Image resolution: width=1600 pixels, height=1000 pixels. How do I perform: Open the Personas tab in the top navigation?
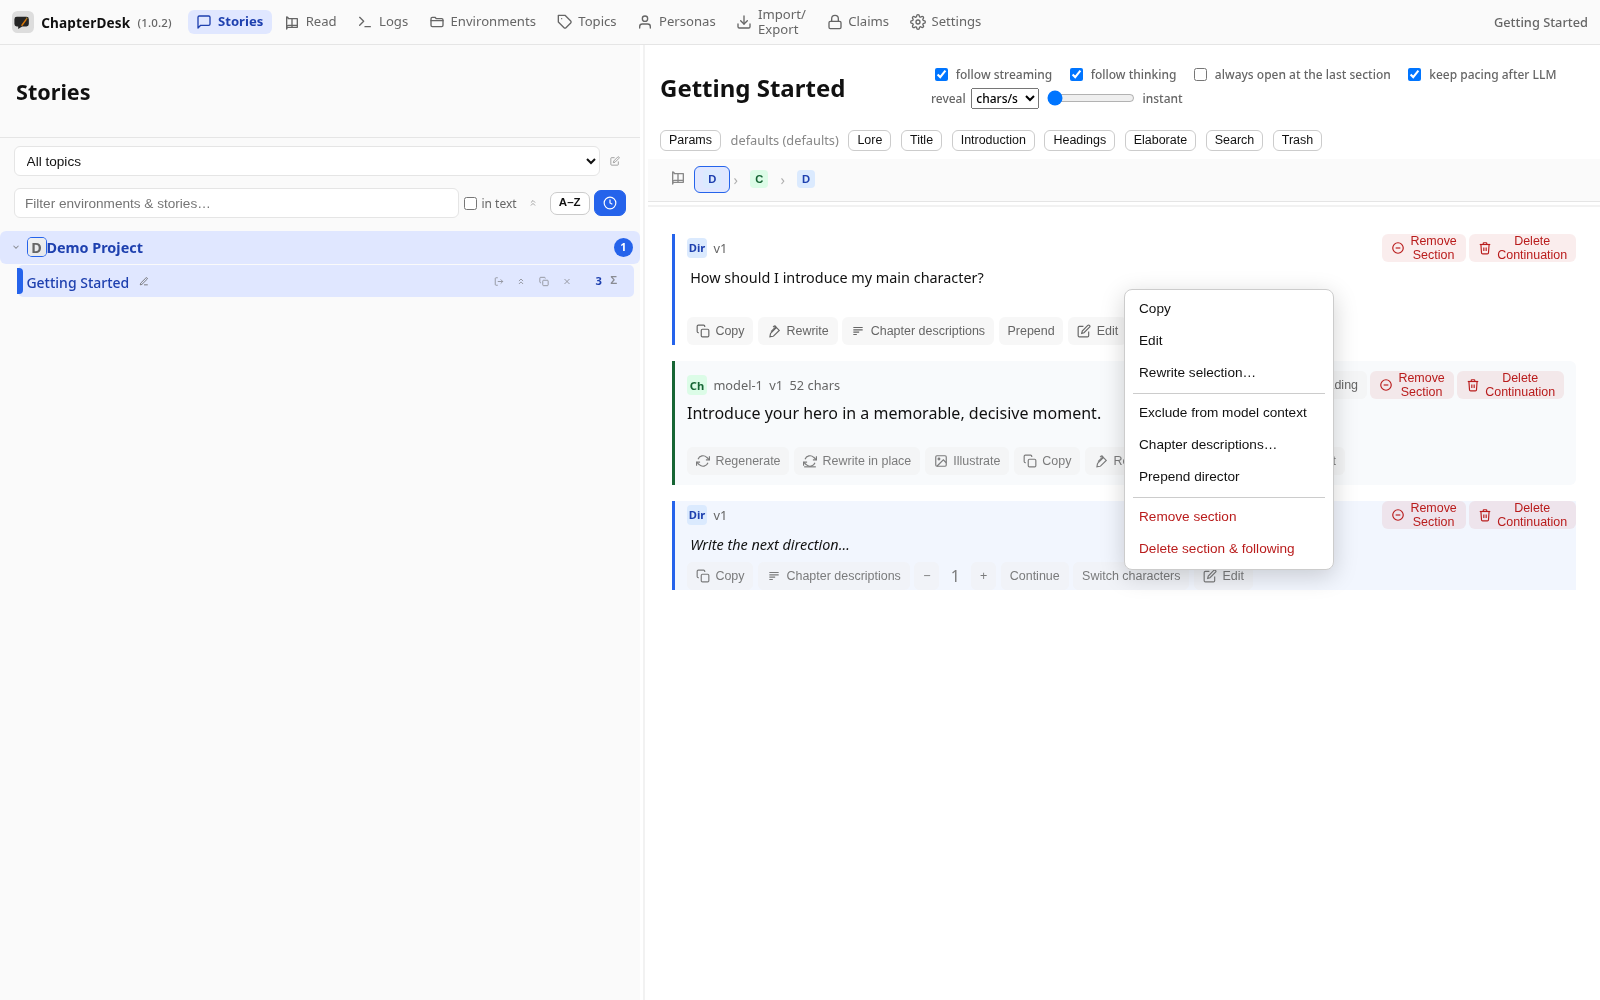pos(677,22)
